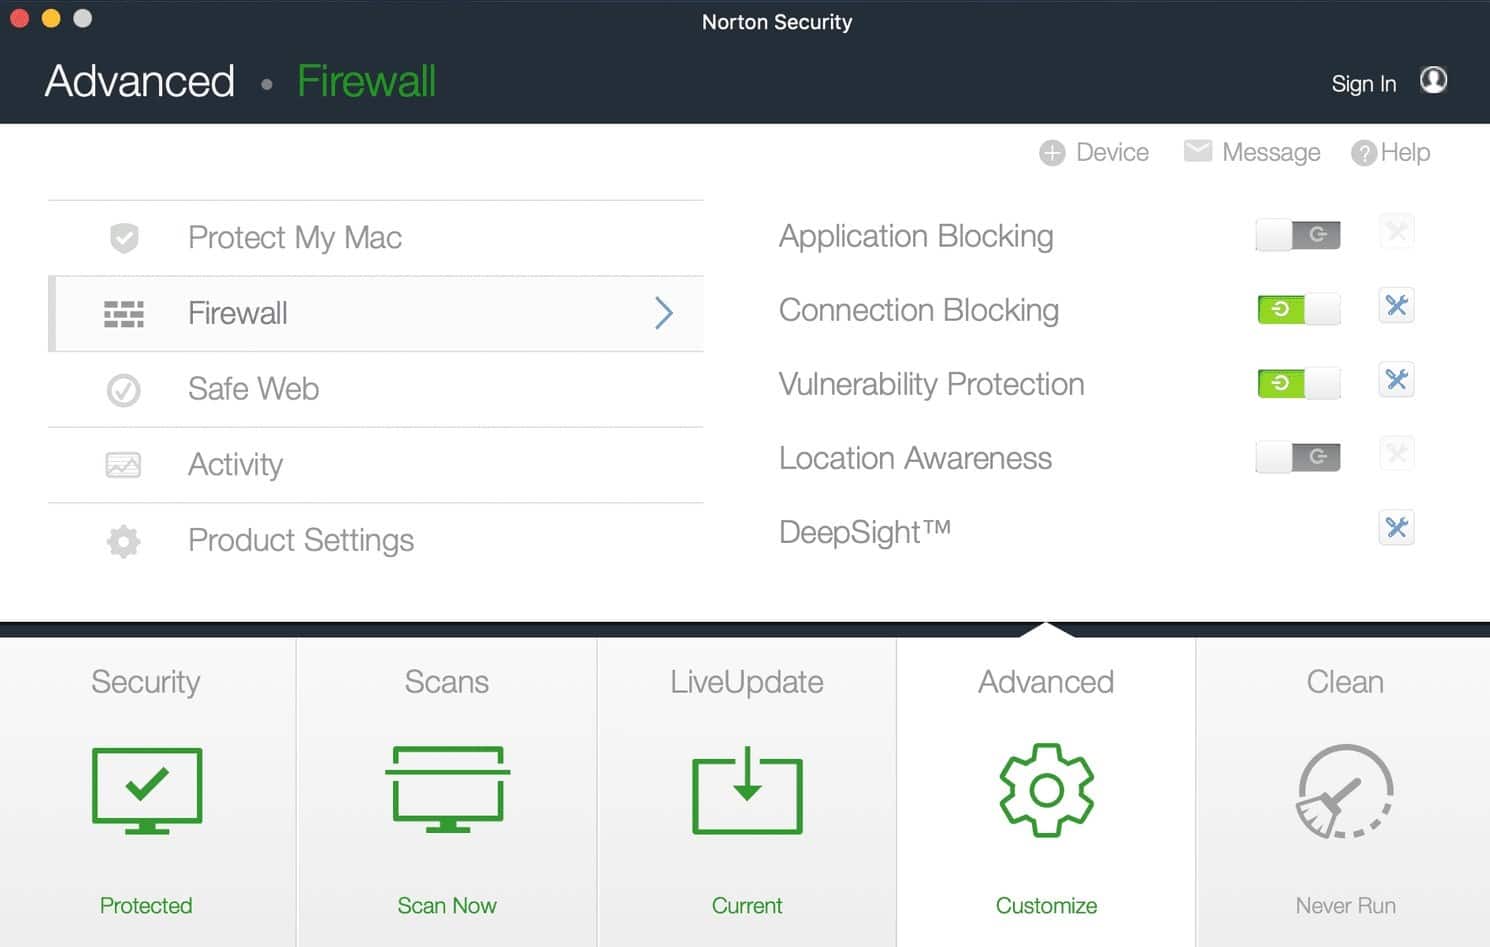
Task: Click the Protect My Mac shield icon
Action: tap(124, 238)
